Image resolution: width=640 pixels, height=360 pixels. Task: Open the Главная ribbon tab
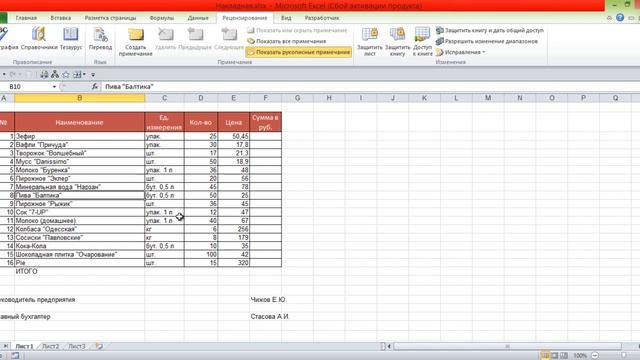point(26,18)
